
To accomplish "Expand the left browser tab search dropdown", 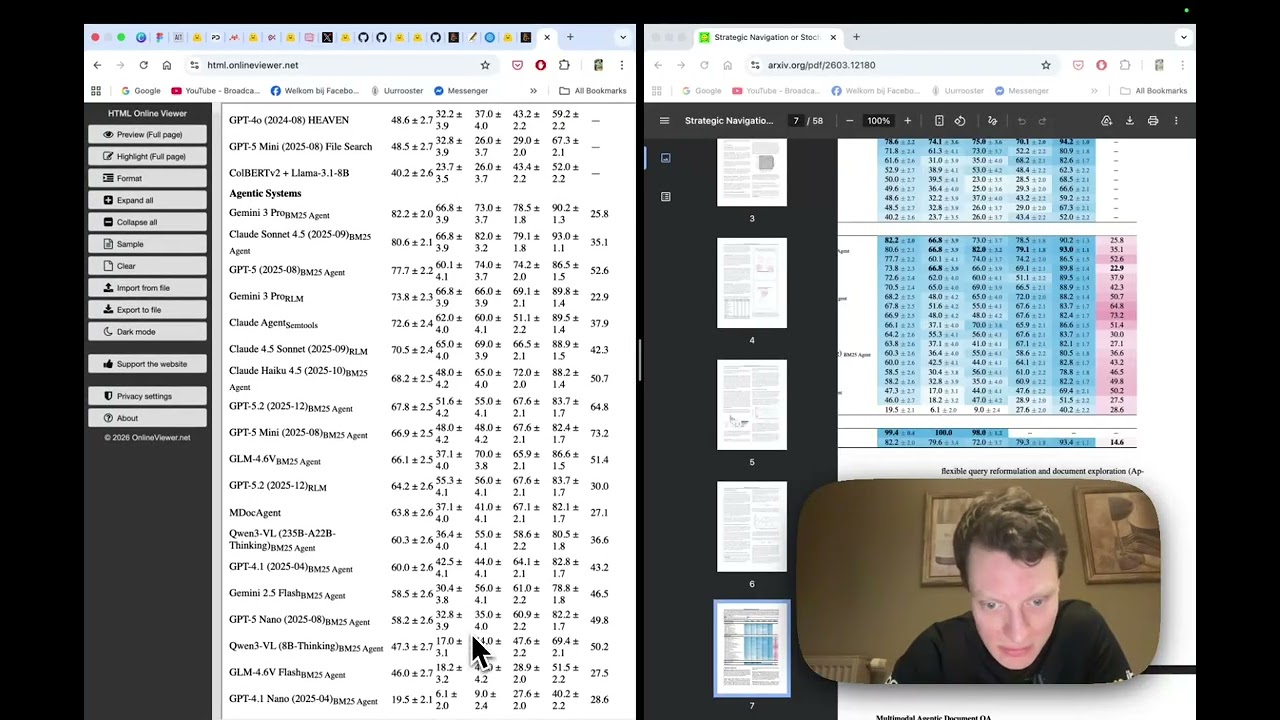I will coord(622,37).
